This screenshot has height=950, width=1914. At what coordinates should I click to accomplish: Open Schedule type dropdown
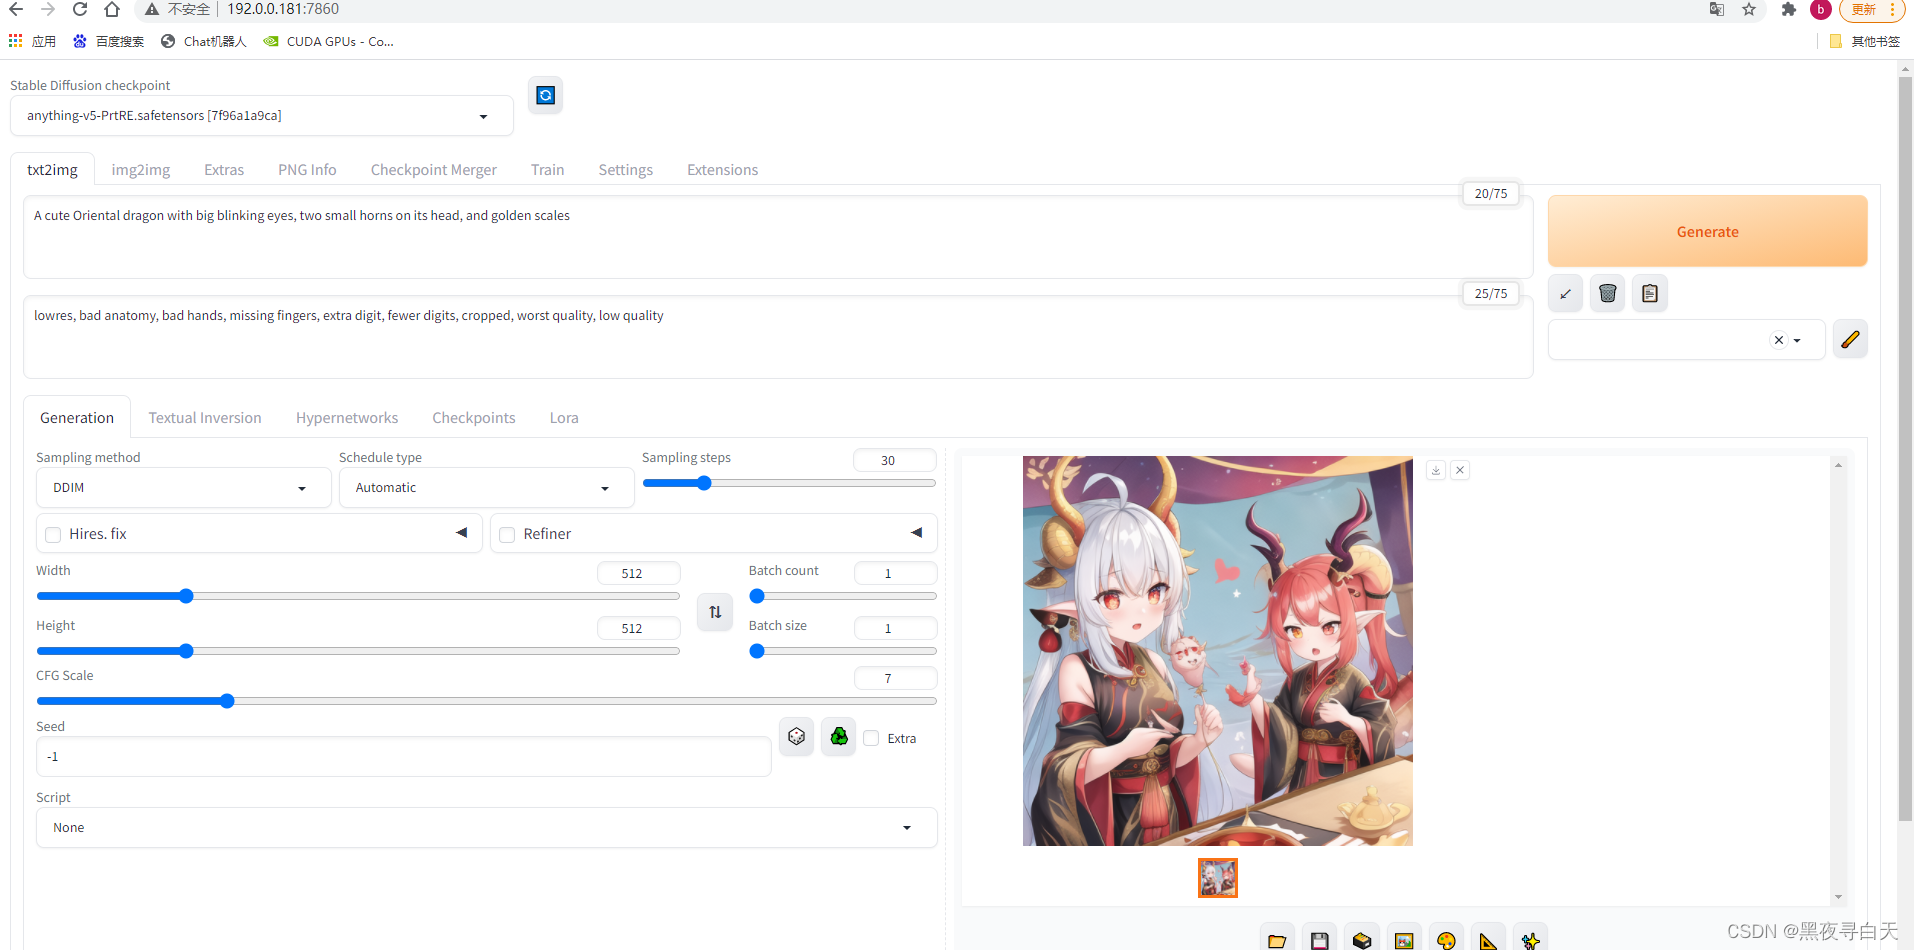pos(486,488)
